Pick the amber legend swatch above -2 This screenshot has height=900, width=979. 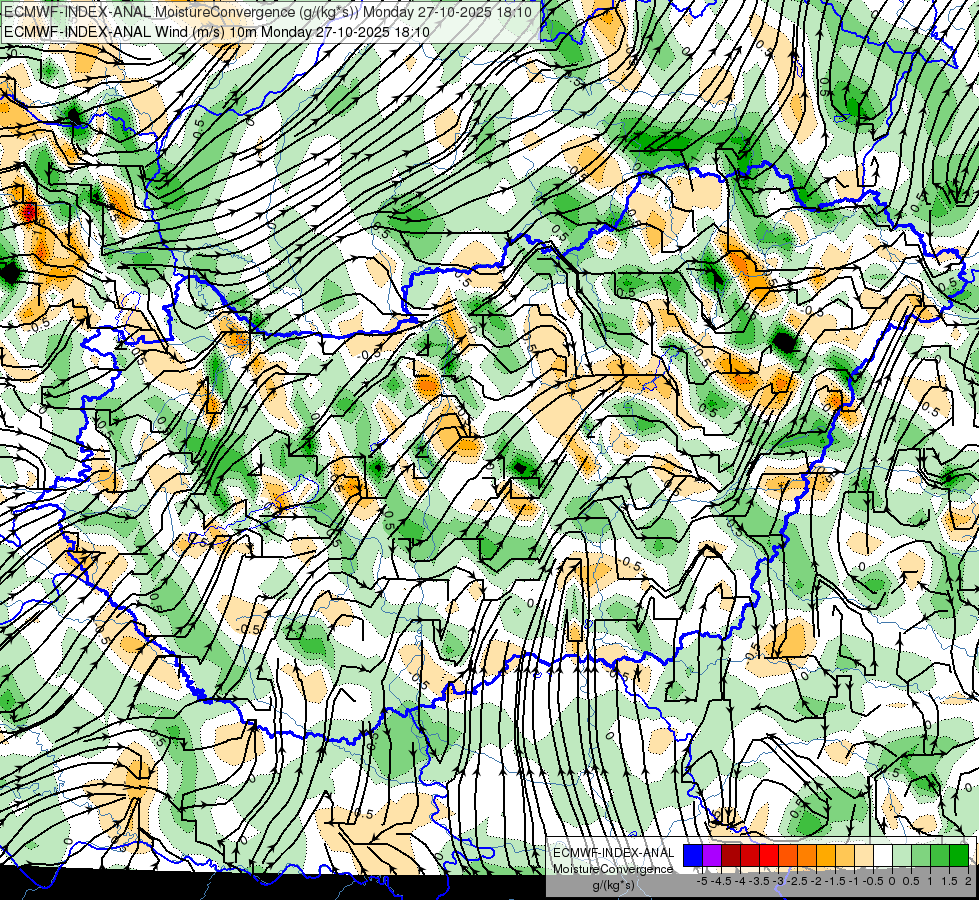(x=825, y=855)
